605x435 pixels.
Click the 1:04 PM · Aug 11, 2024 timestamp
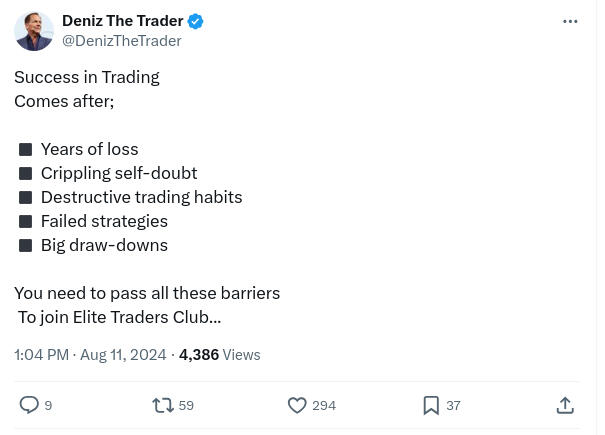[90, 355]
